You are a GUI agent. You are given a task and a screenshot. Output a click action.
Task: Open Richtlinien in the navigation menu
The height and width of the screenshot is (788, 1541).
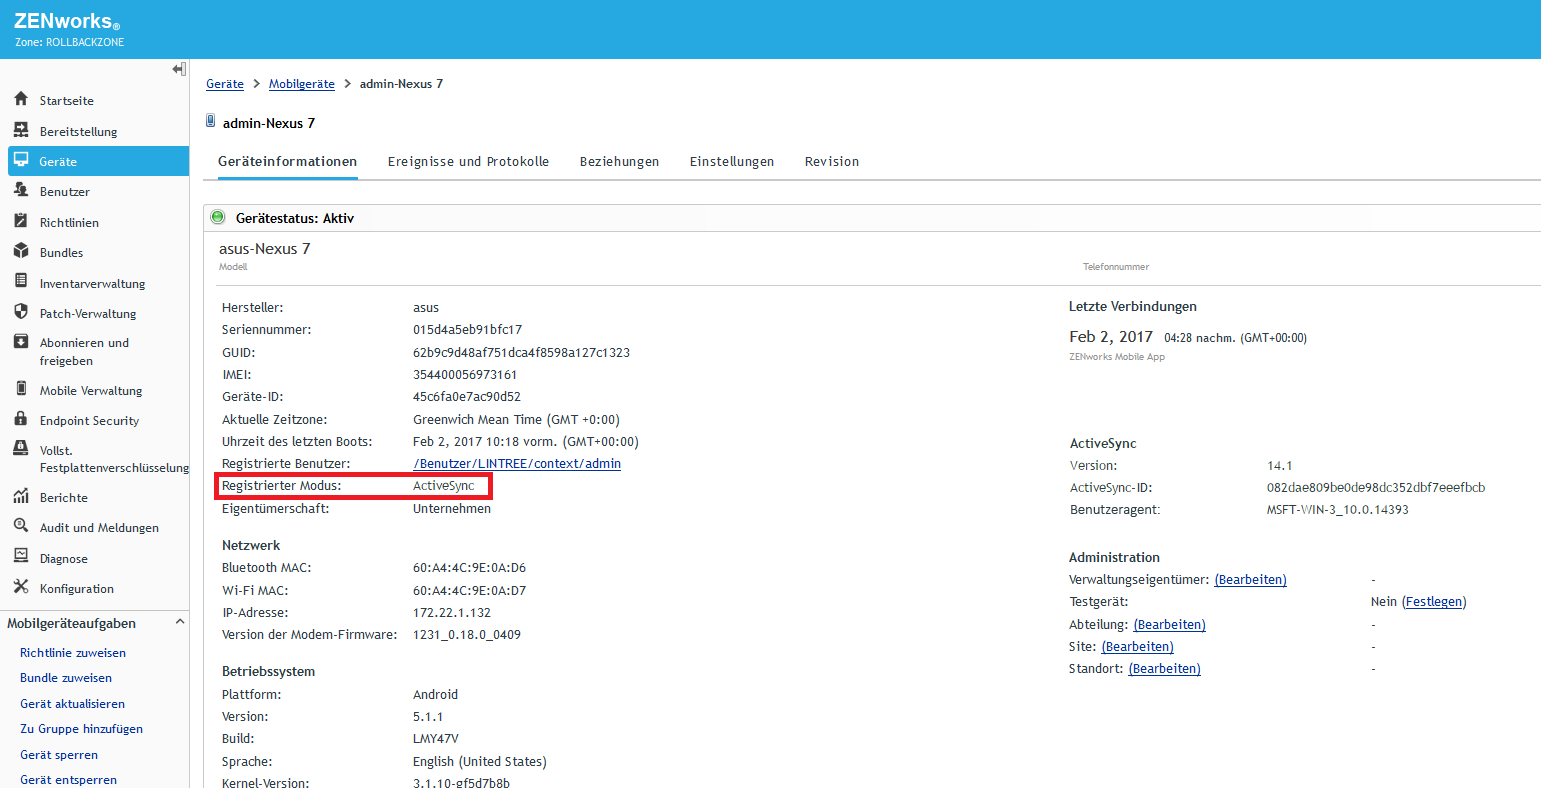pyautogui.click(x=69, y=222)
